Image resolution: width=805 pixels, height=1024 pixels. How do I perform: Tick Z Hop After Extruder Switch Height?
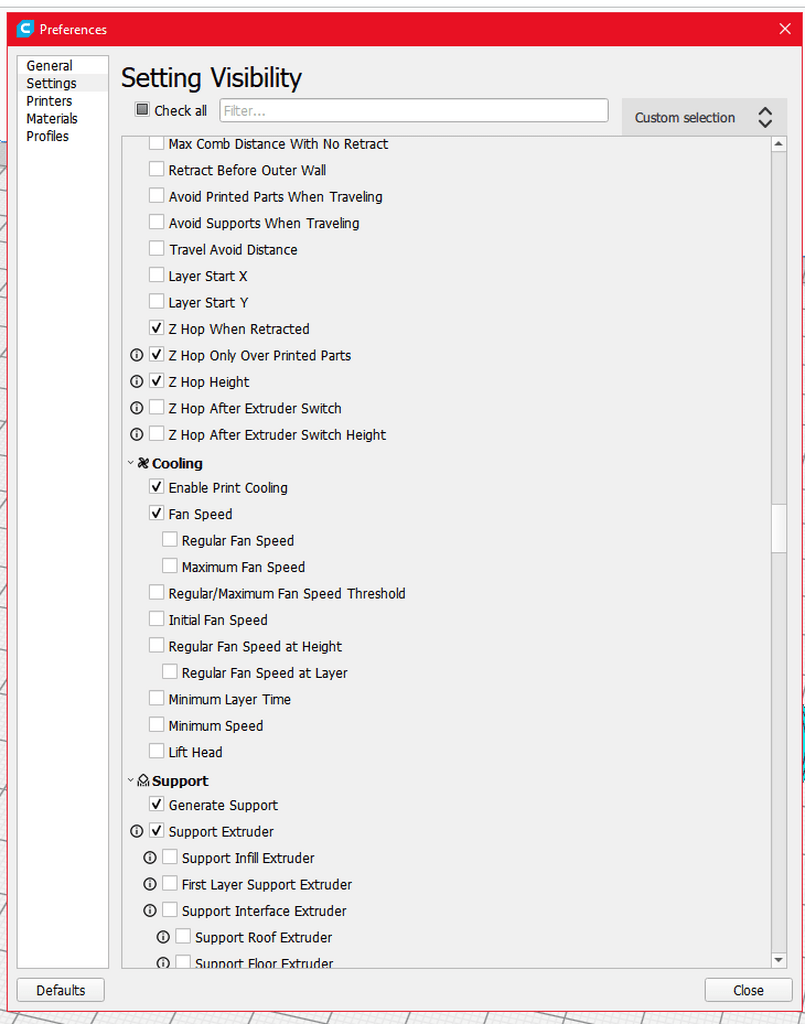click(156, 434)
